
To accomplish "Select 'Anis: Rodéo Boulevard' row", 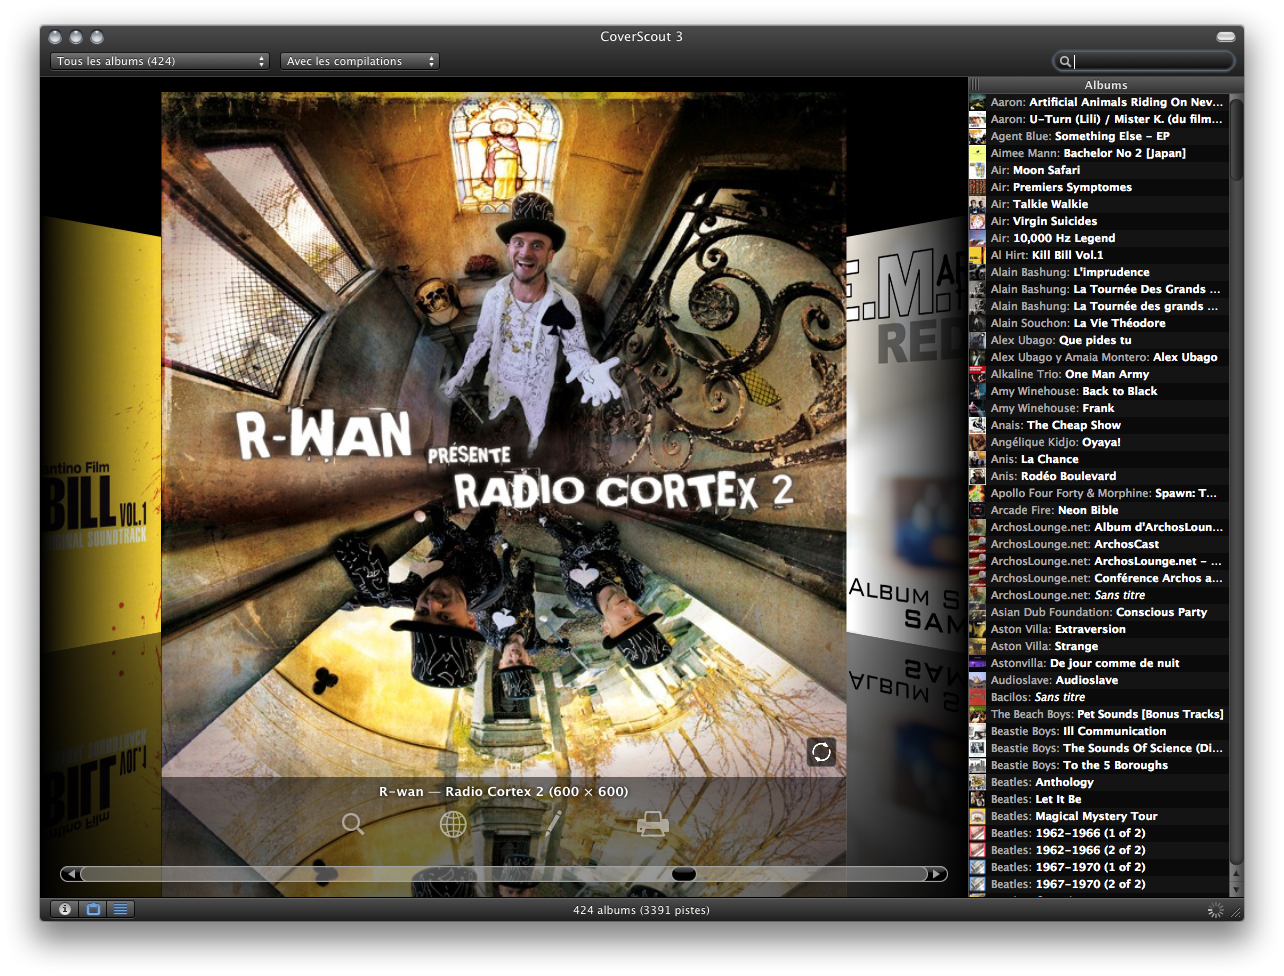I will [x=1098, y=476].
